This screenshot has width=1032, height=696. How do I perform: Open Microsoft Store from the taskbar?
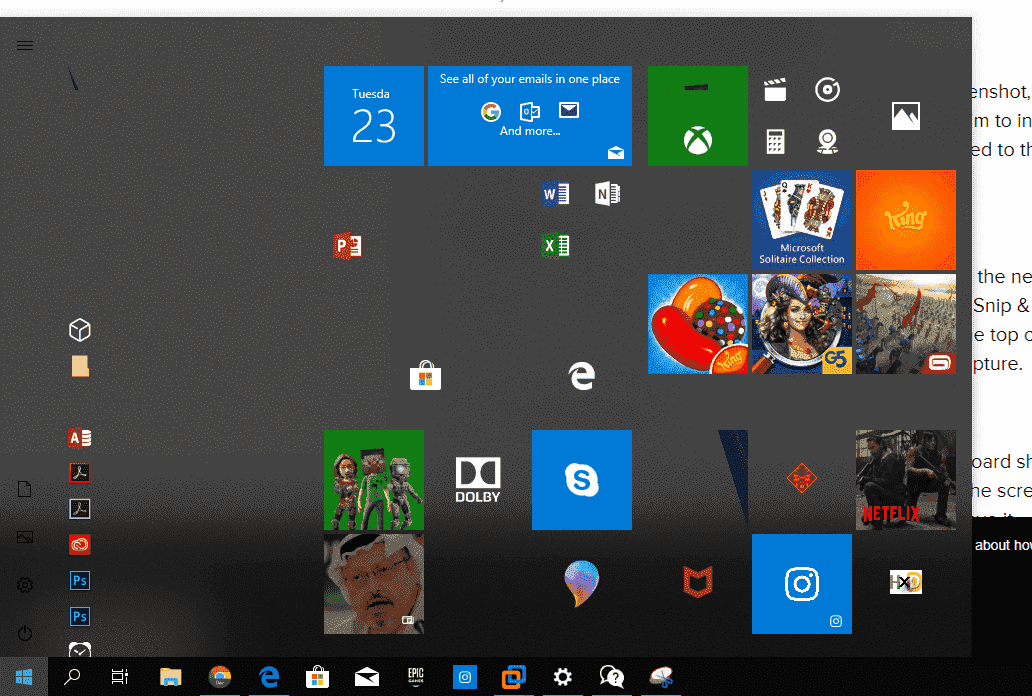point(317,676)
